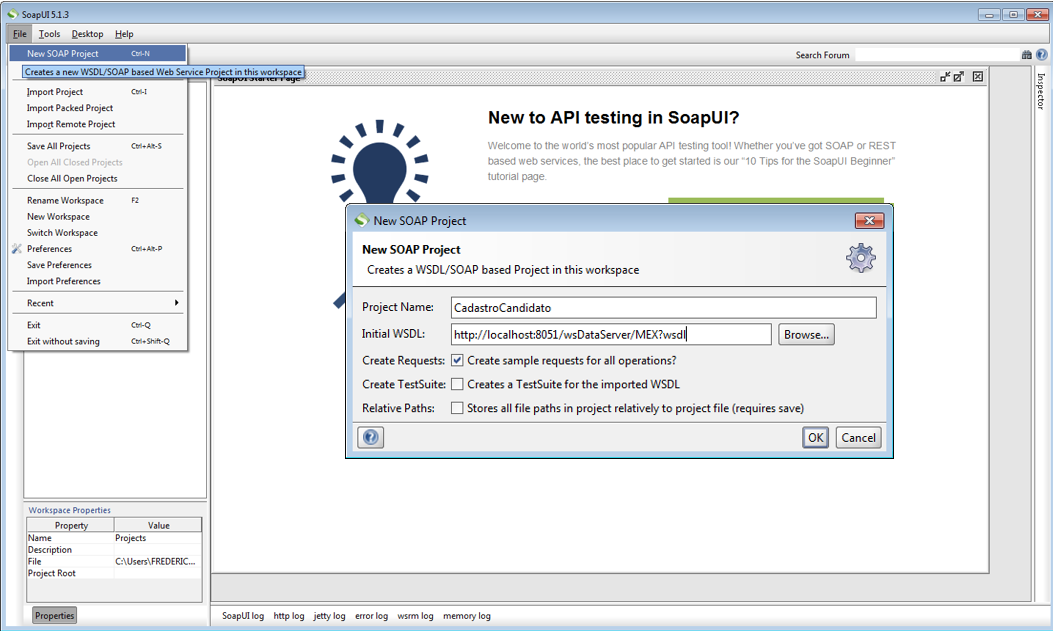Choose Import Project from File menu

pyautogui.click(x=98, y=91)
